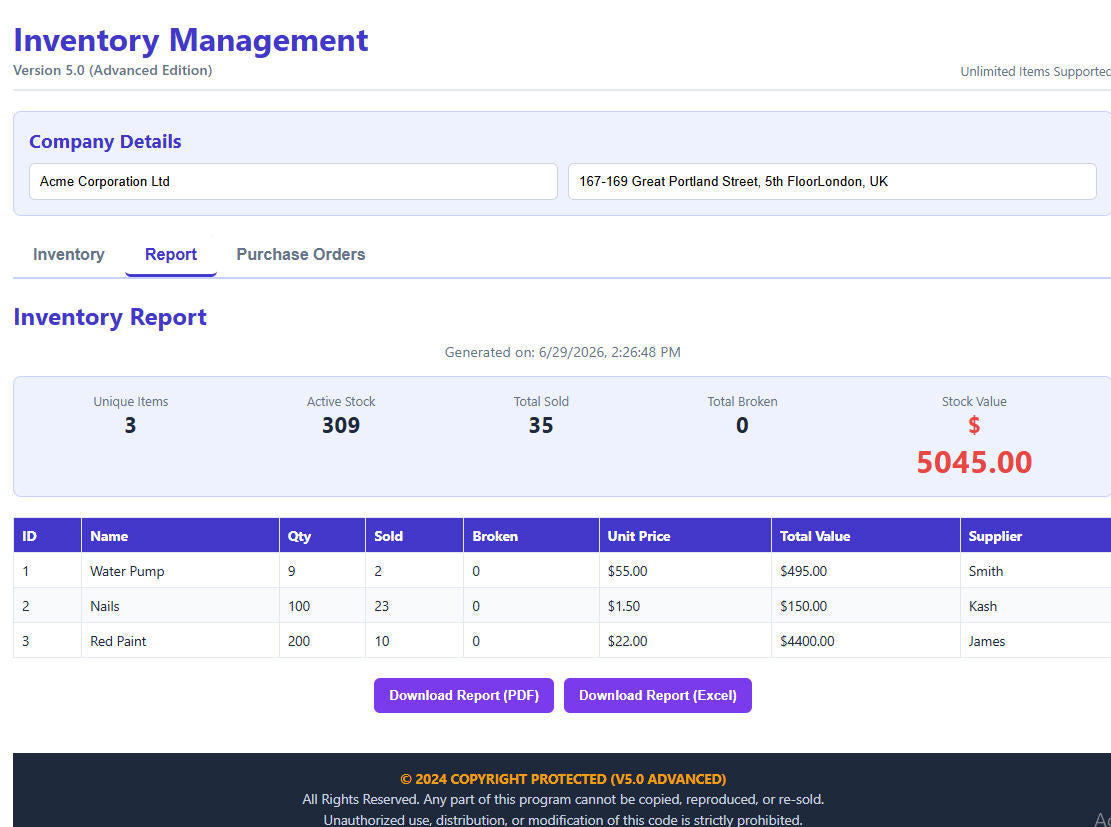Click the Total Broken 0 figure
This screenshot has height=827, width=1111.
pyautogui.click(x=742, y=425)
